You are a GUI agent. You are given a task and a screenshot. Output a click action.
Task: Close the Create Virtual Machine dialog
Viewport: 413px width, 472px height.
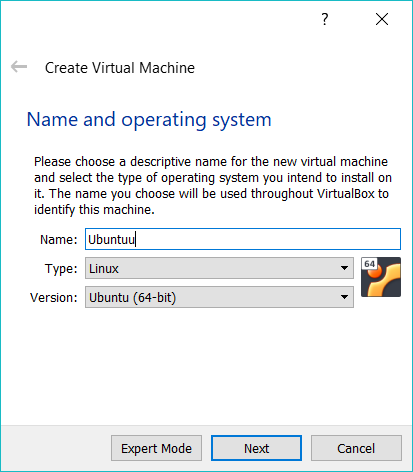382,19
